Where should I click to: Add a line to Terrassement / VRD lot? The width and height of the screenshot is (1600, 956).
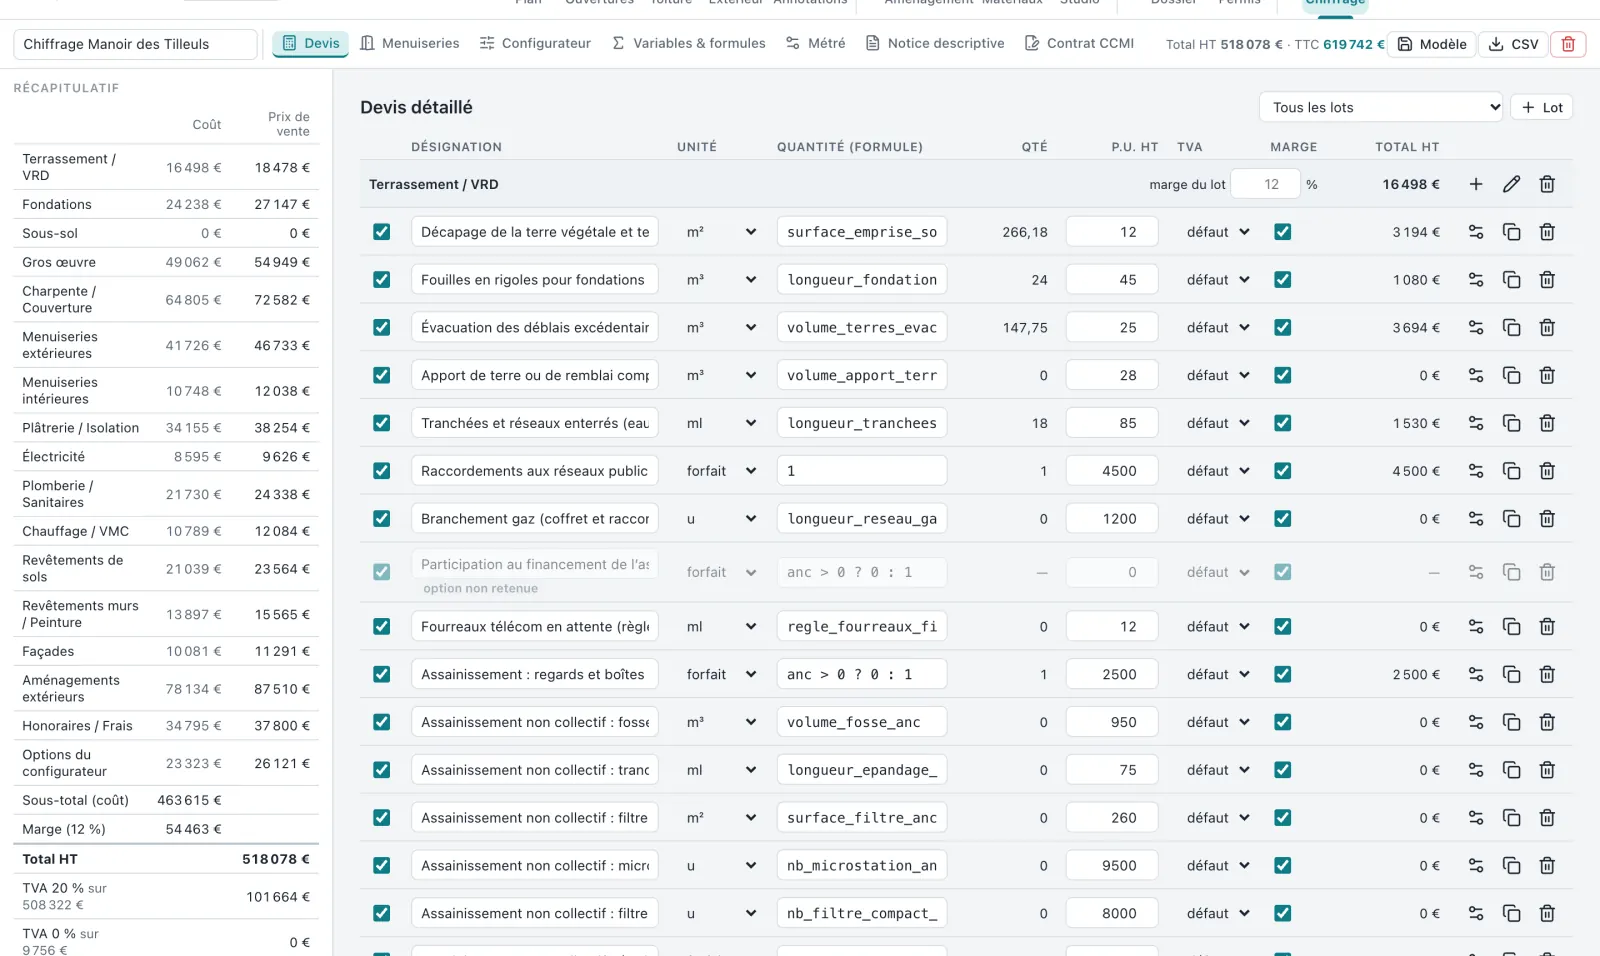(1476, 184)
